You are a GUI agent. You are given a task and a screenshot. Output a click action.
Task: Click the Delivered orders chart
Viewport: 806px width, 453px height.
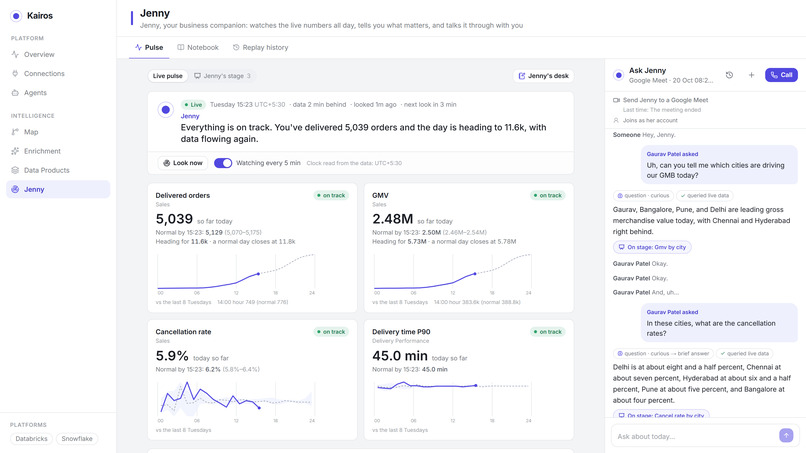(x=236, y=274)
